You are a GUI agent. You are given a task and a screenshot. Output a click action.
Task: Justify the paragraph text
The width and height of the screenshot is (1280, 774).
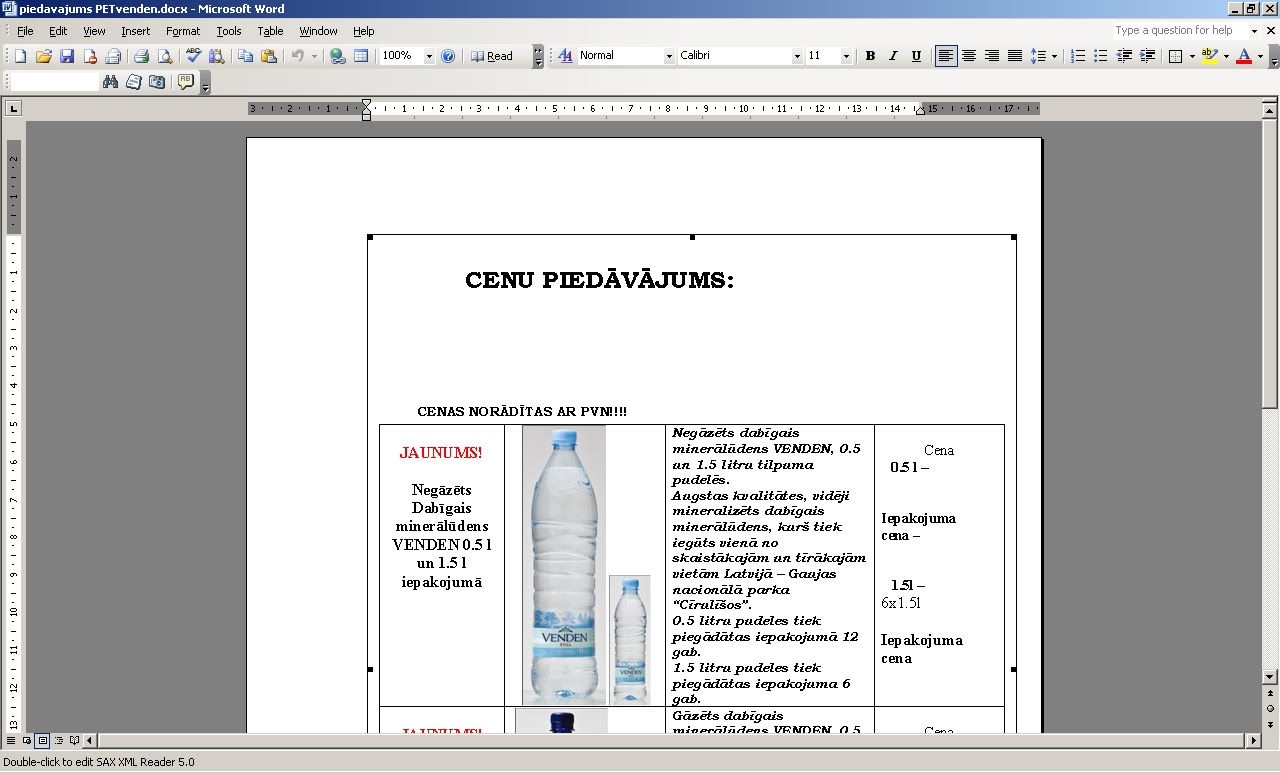1015,56
